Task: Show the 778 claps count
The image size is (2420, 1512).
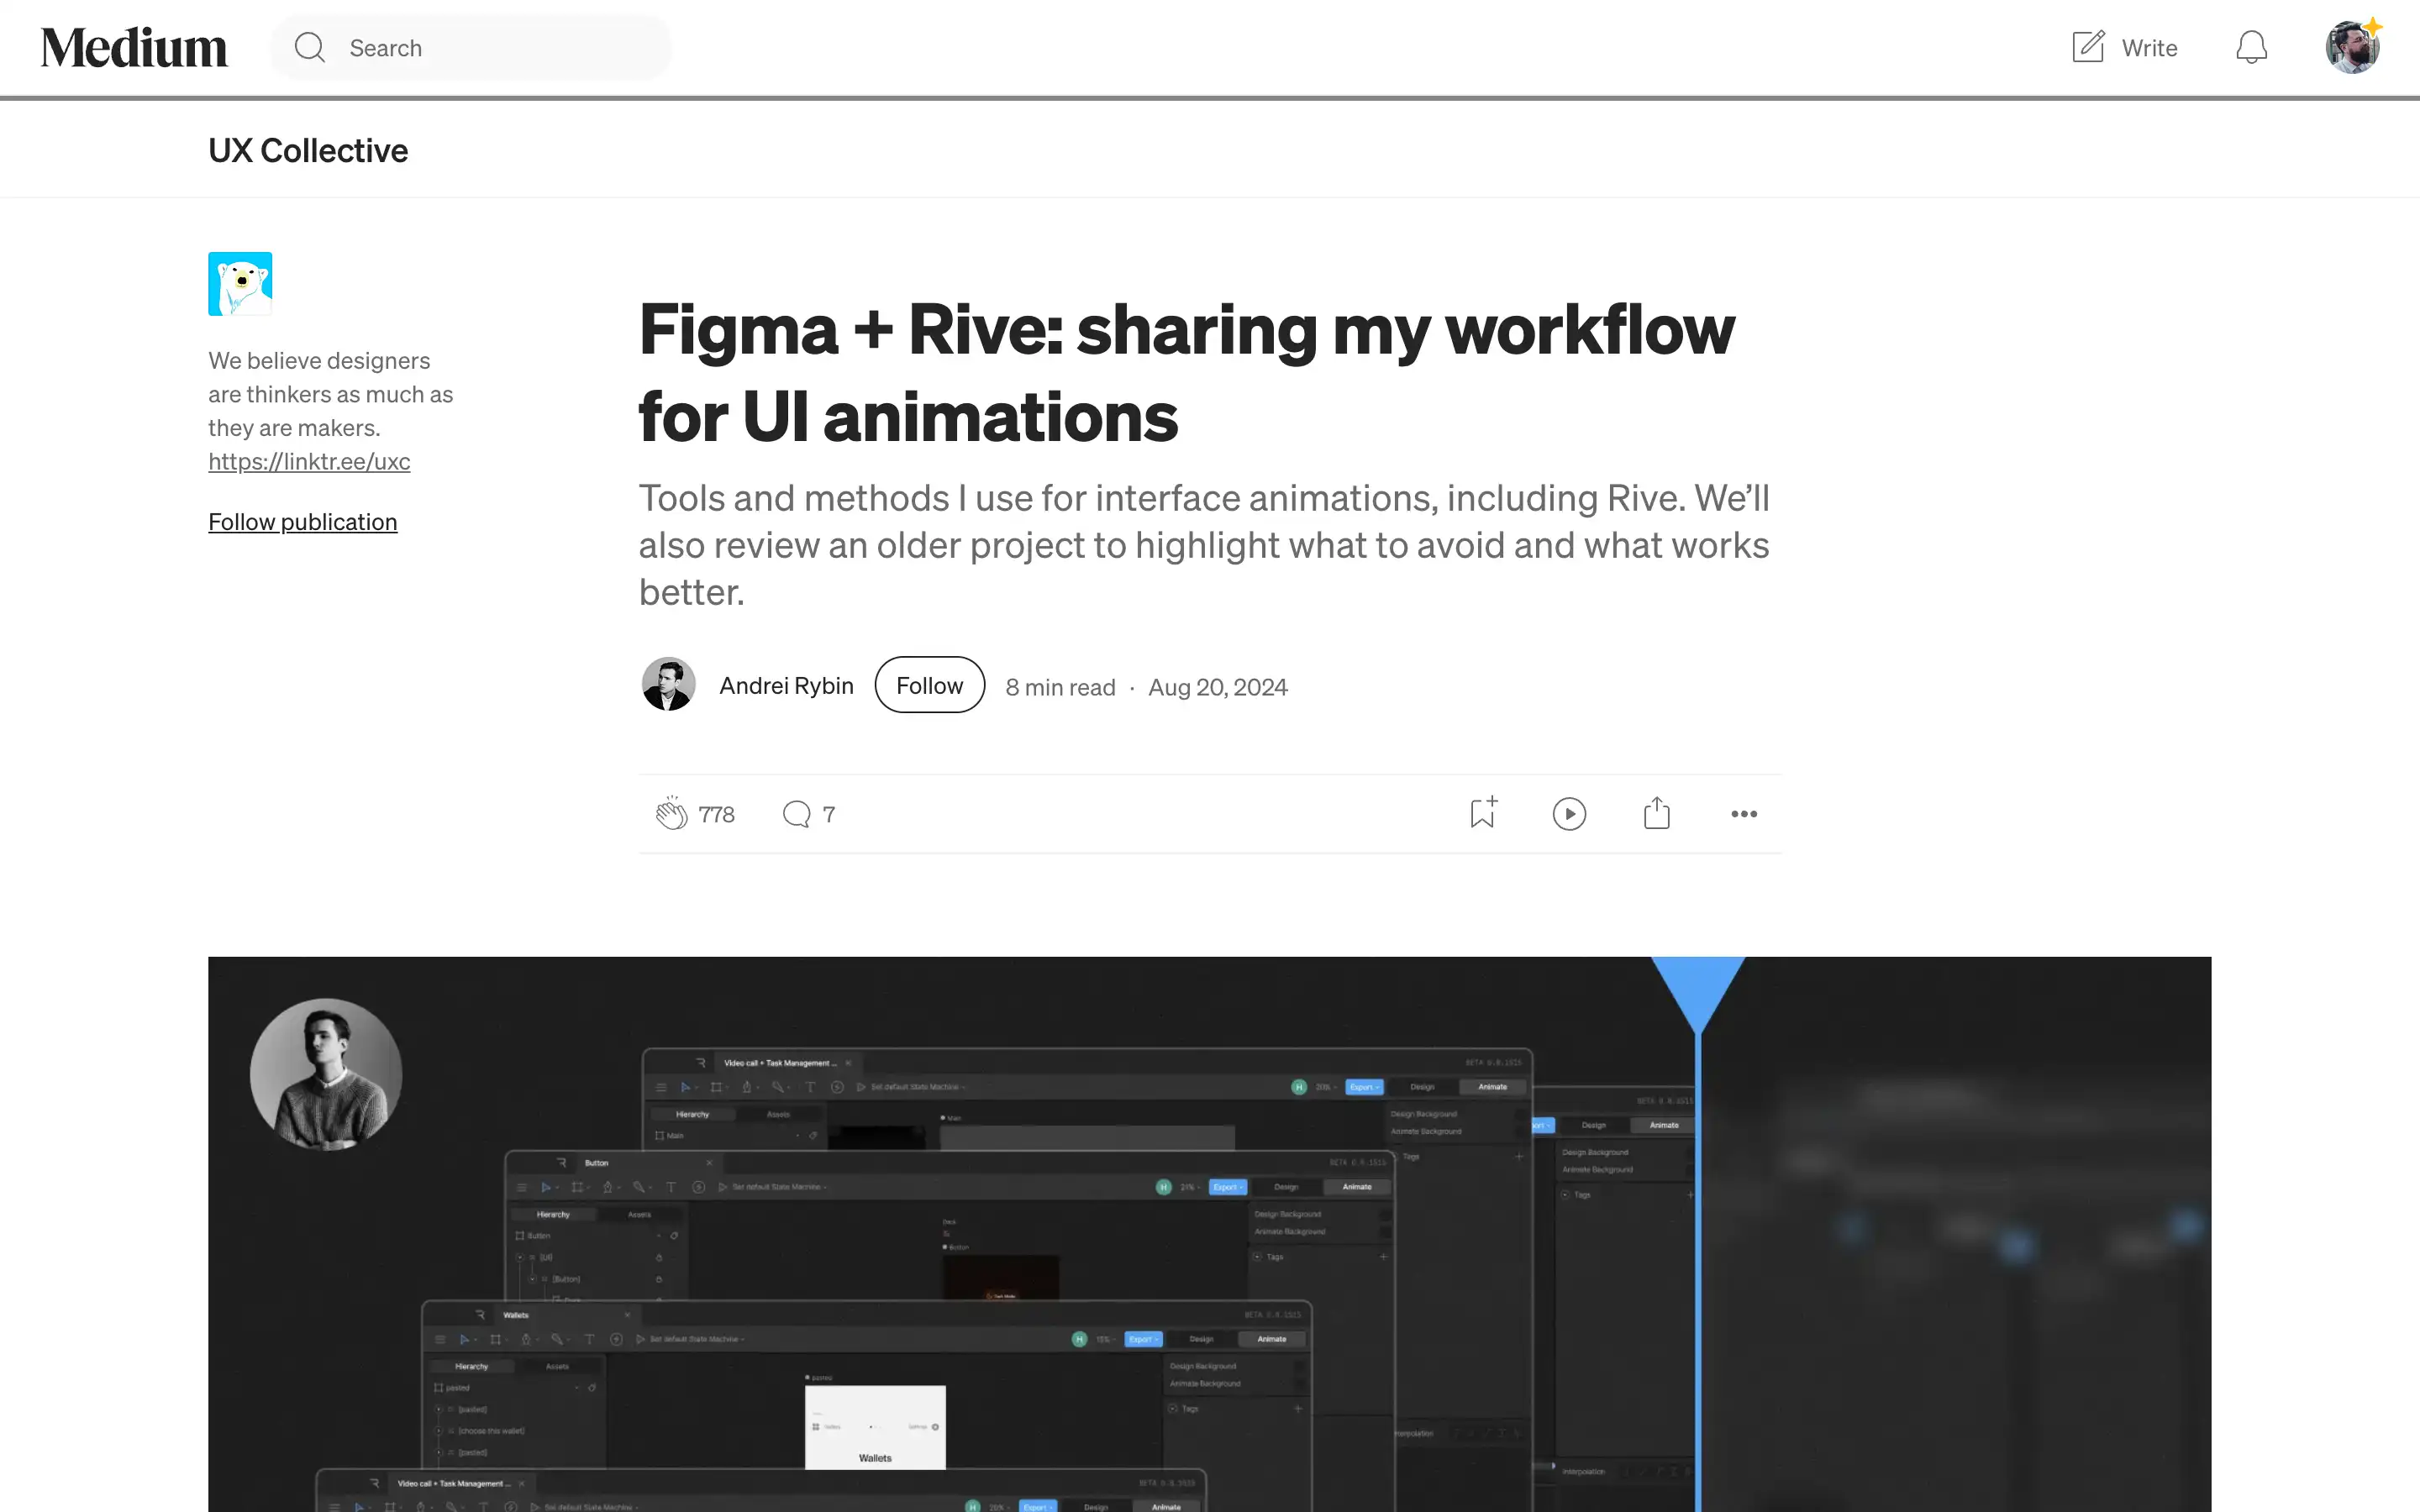Action: click(716, 815)
